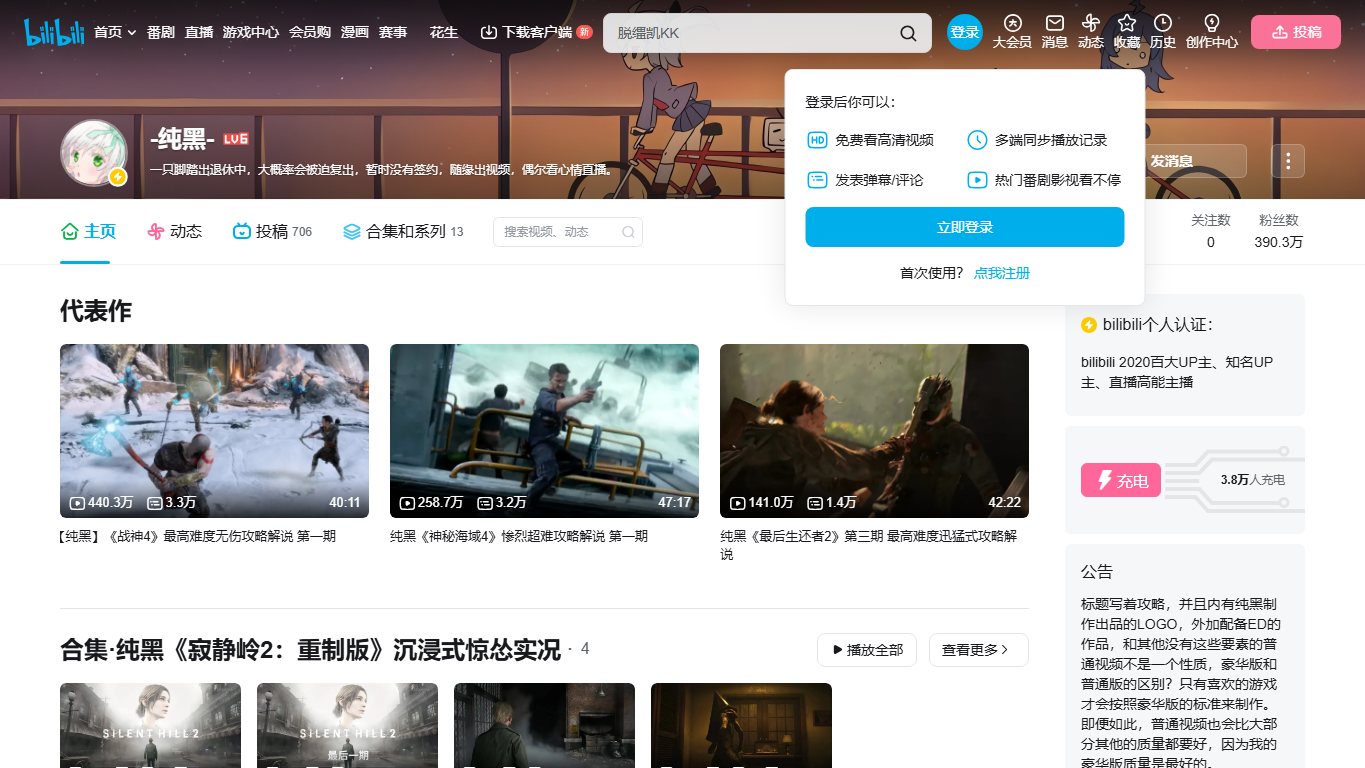Click the HD icon beside 免费看高清视频

coord(817,140)
